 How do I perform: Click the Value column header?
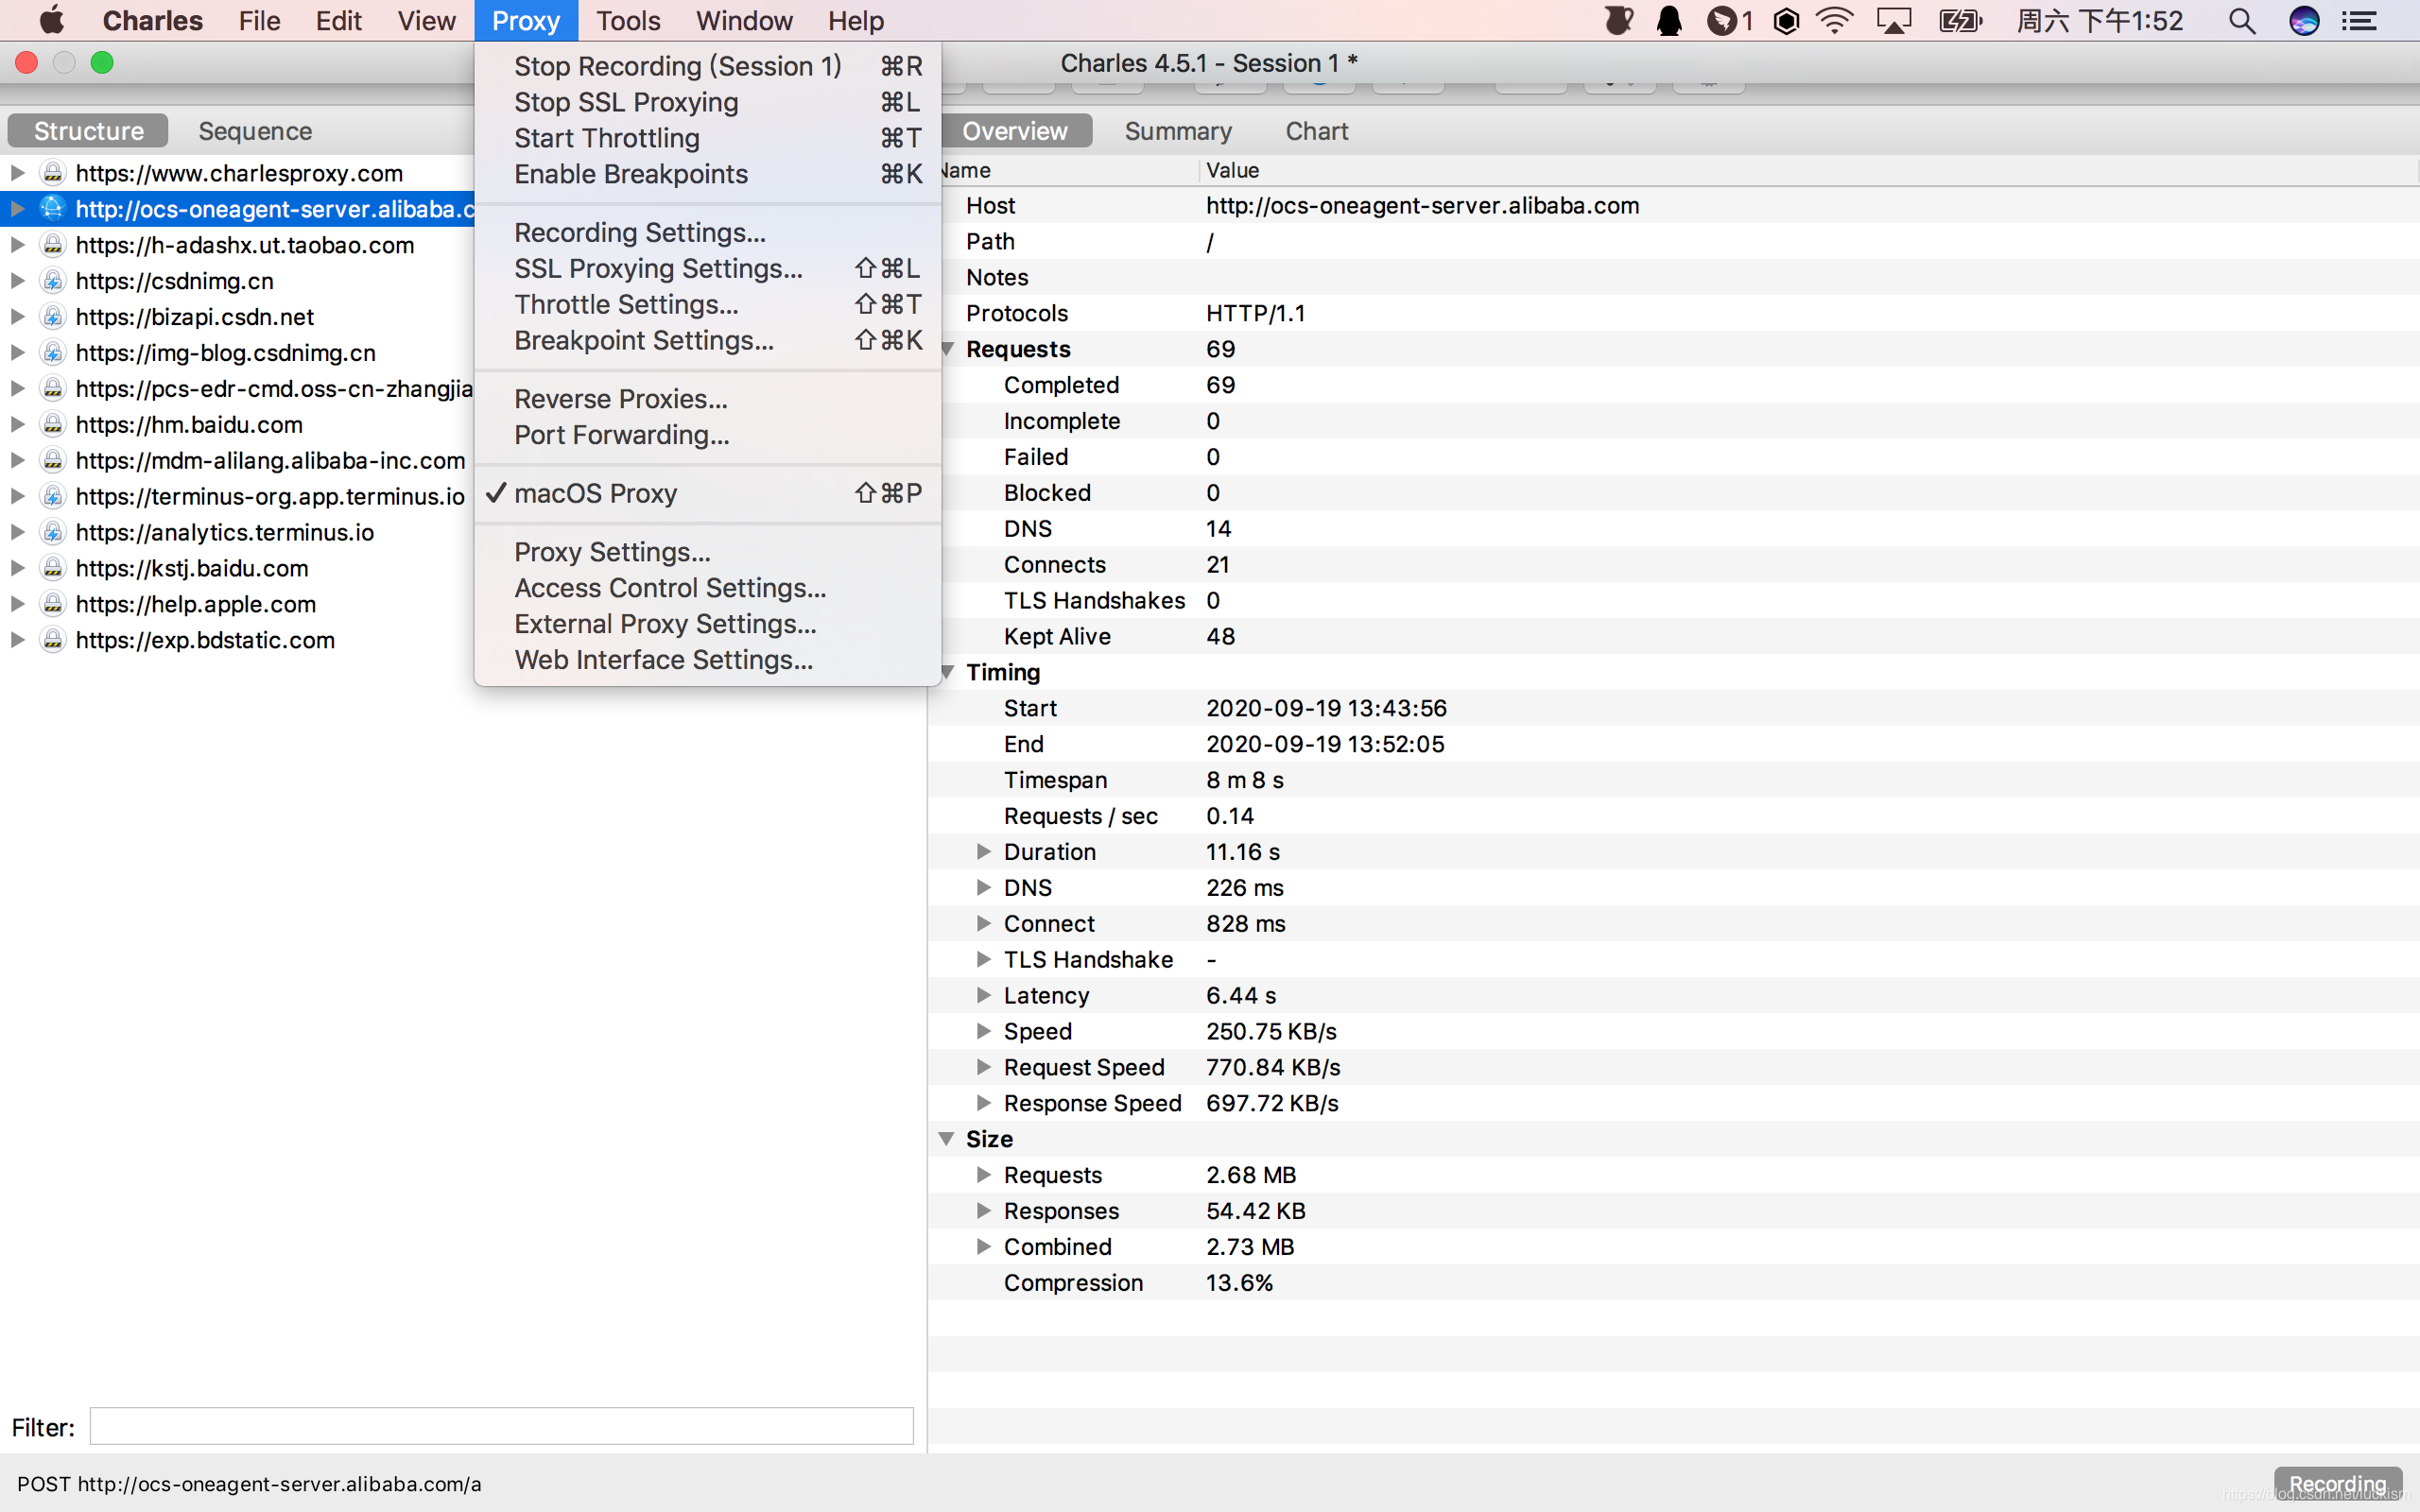(x=1808, y=170)
